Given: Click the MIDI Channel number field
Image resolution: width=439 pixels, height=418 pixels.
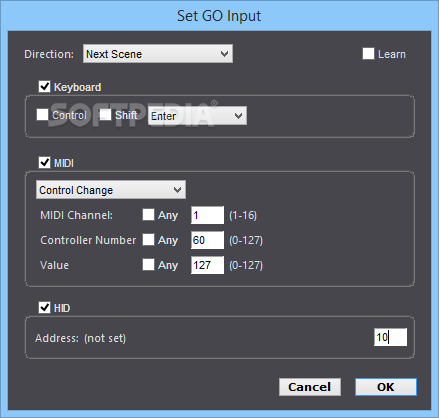Looking at the screenshot, I should tap(207, 215).
